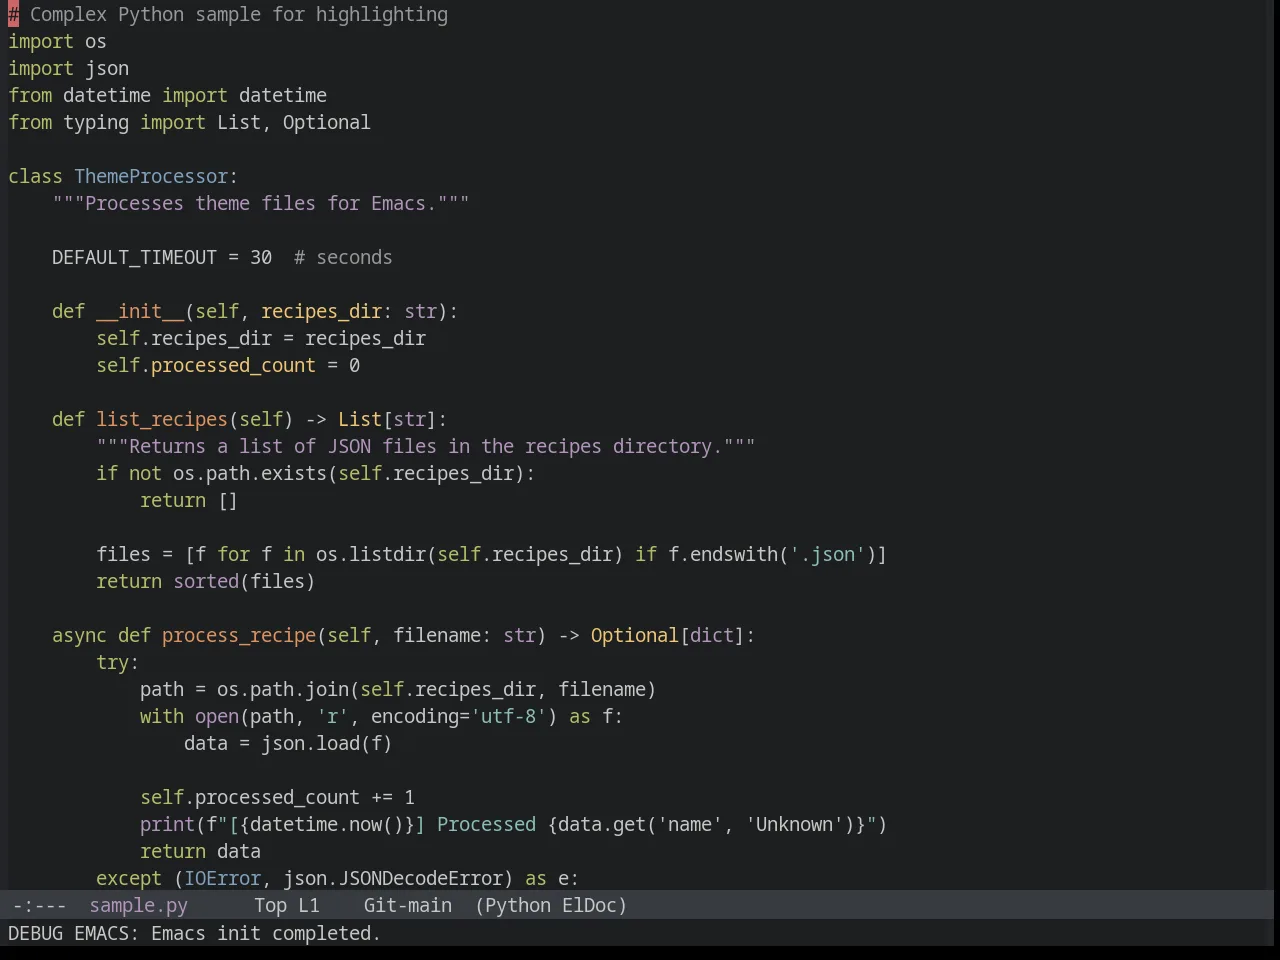Click 'os.path.exists' call
1280x960 pixels.
pyautogui.click(x=249, y=473)
